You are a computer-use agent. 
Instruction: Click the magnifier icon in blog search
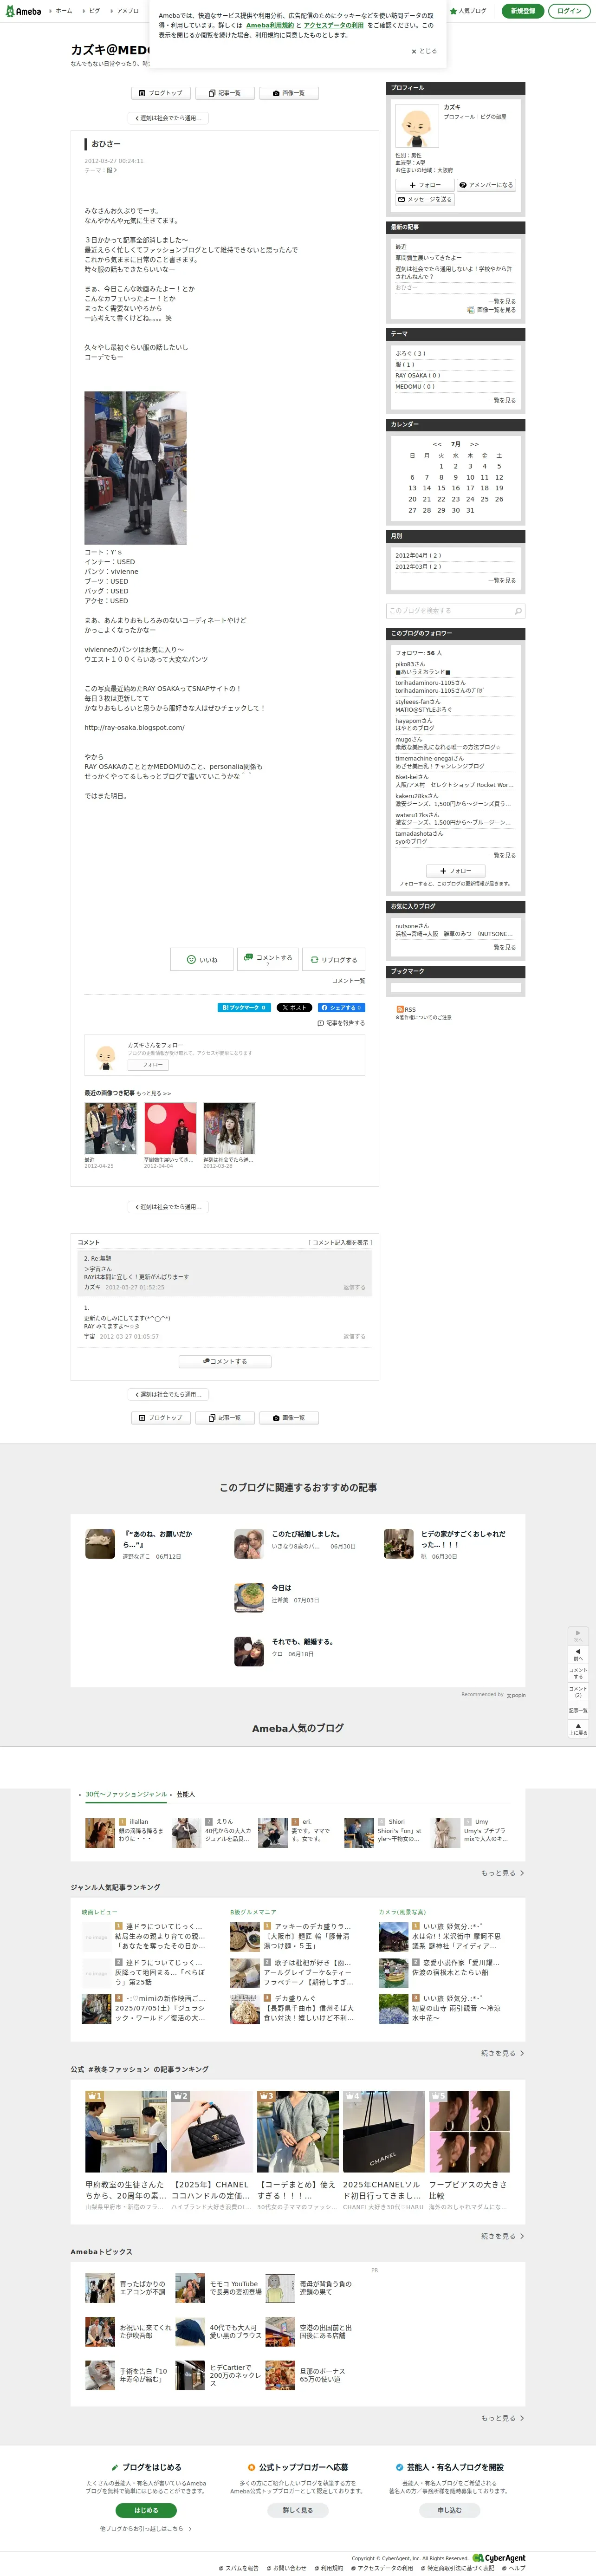click(517, 611)
